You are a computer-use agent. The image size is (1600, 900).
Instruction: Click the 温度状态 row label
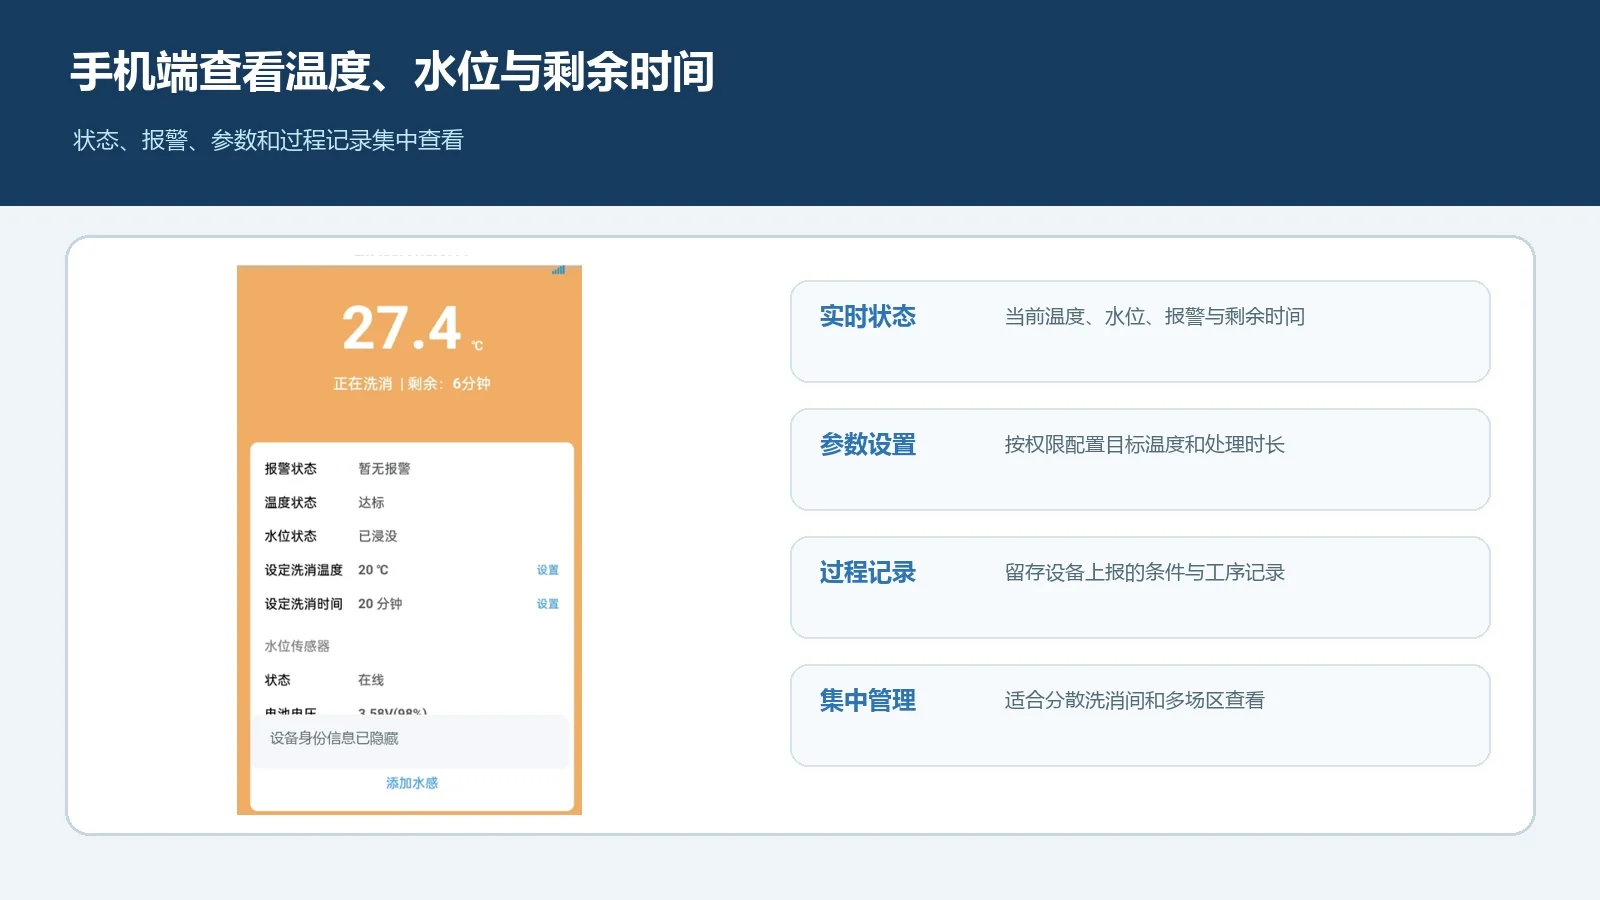point(290,503)
